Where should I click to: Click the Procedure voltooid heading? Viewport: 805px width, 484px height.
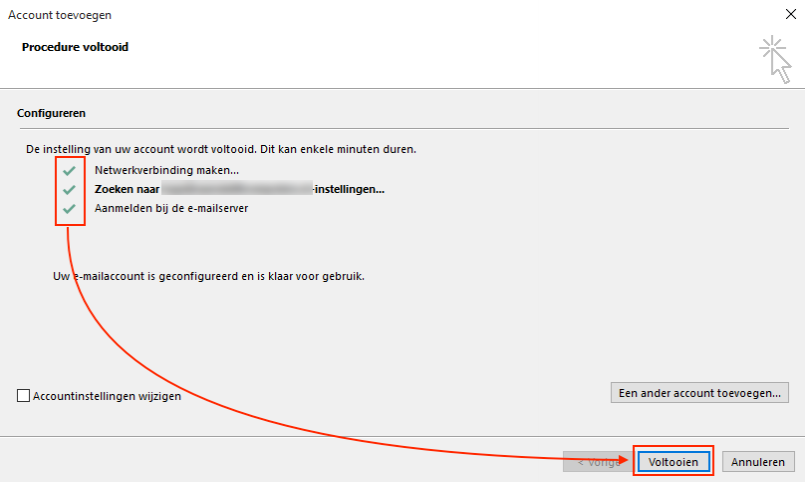coord(75,47)
